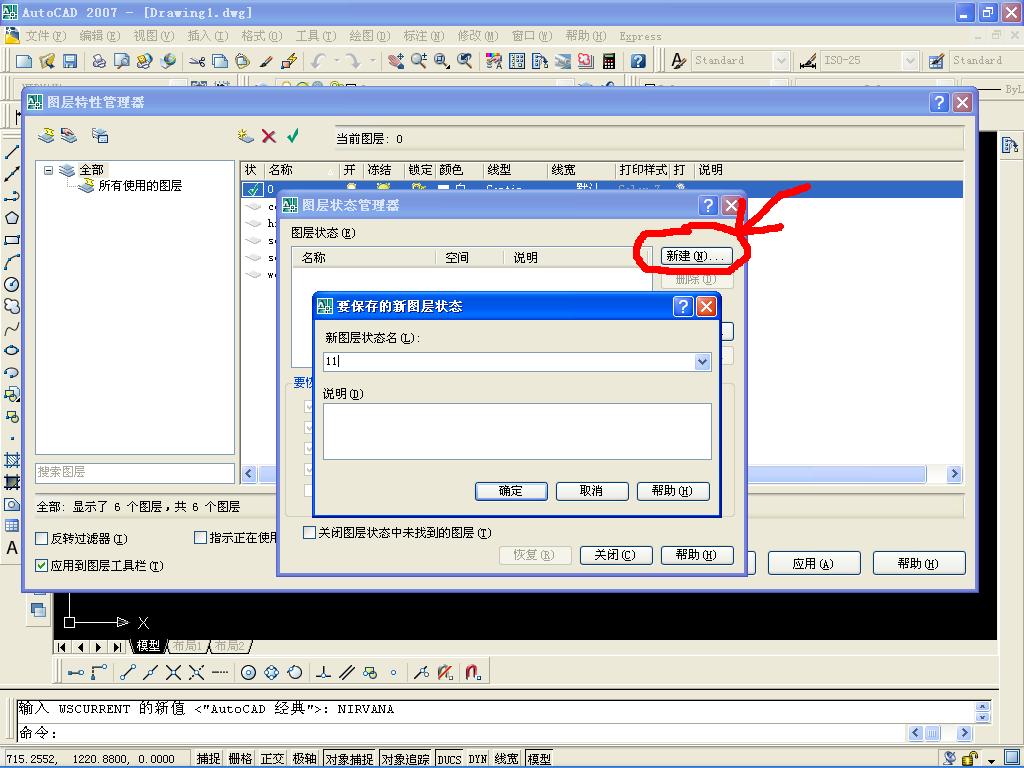Toggle the 对象捕捉 status button

[349, 758]
